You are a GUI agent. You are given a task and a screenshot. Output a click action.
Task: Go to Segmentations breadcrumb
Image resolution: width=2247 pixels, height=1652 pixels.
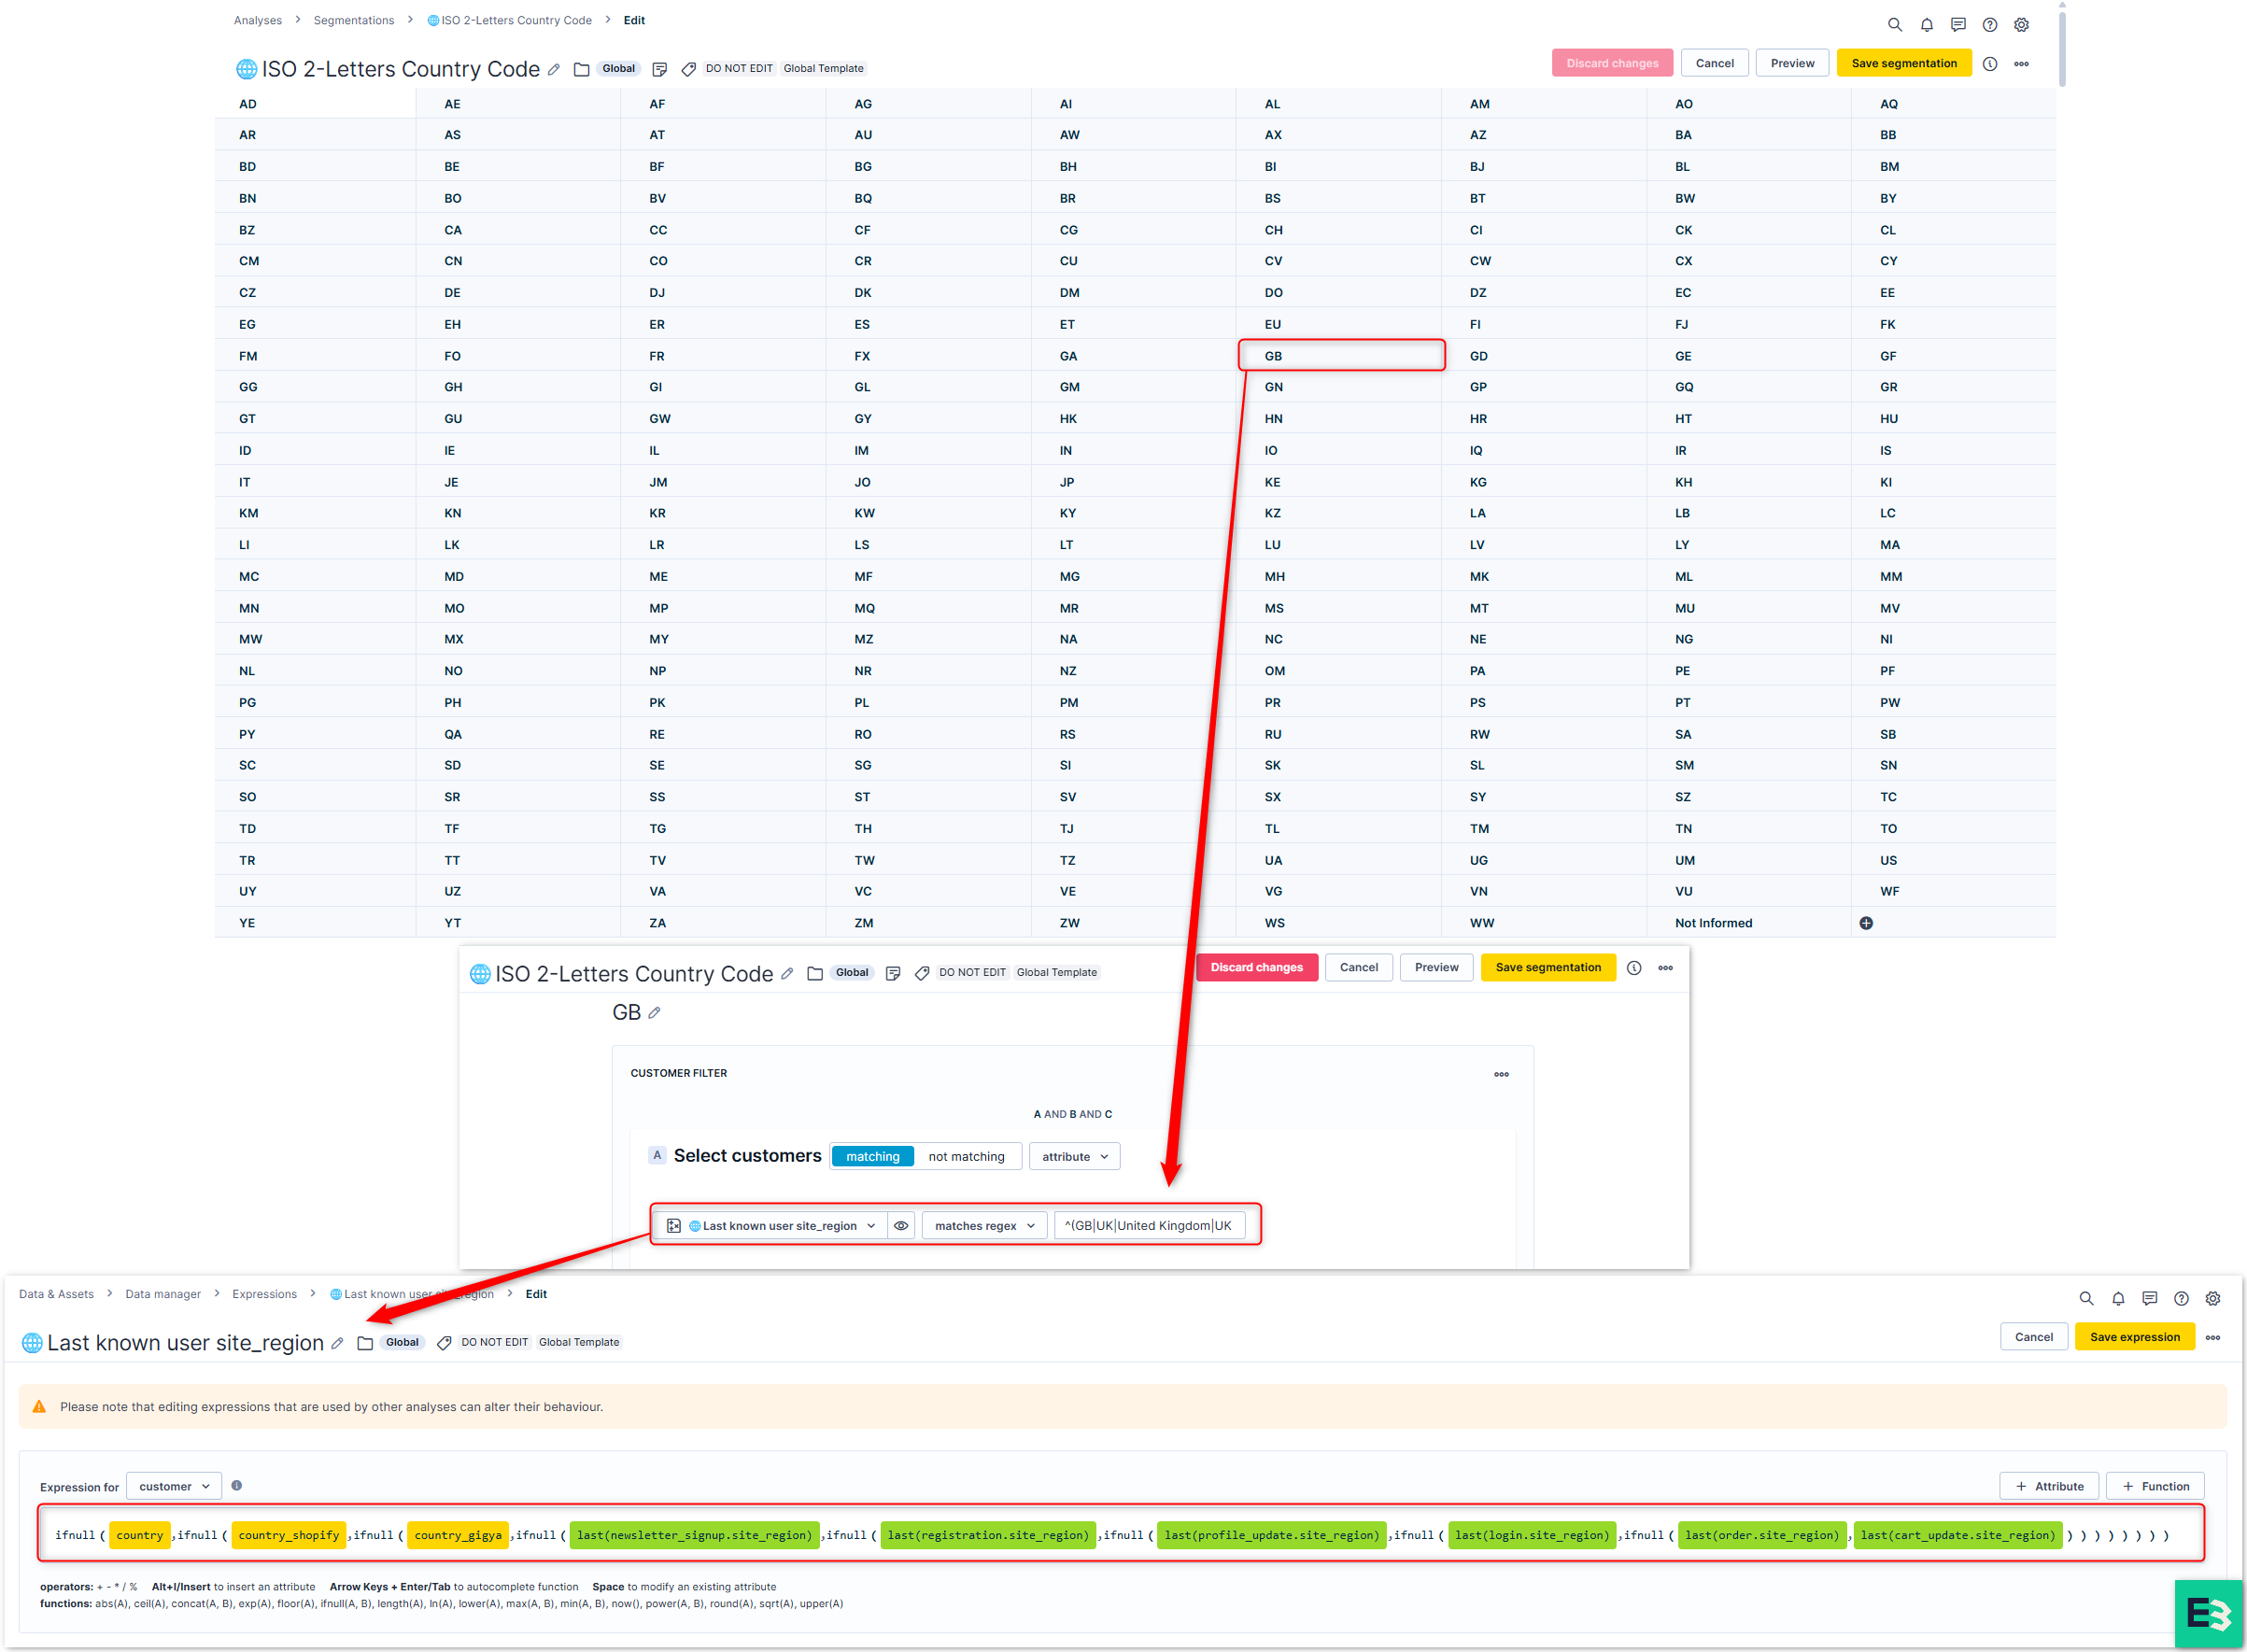[353, 20]
